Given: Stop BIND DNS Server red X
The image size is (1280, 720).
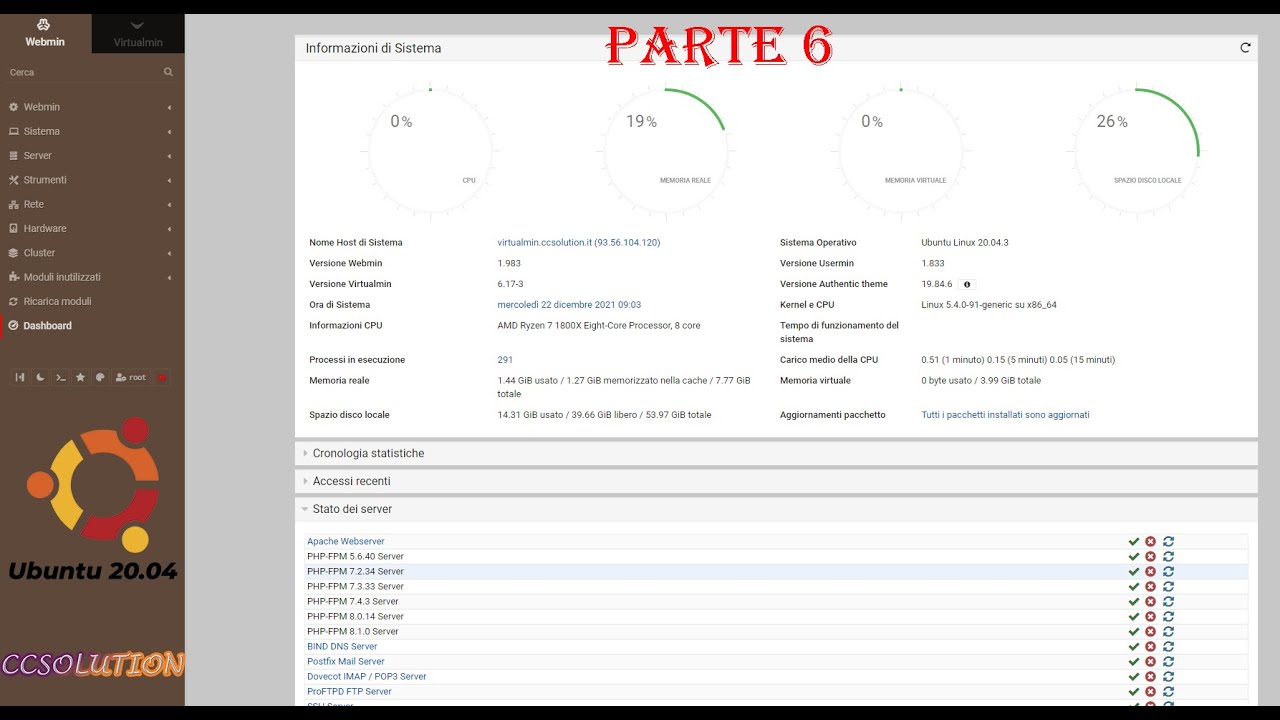Looking at the screenshot, I should (x=1151, y=646).
